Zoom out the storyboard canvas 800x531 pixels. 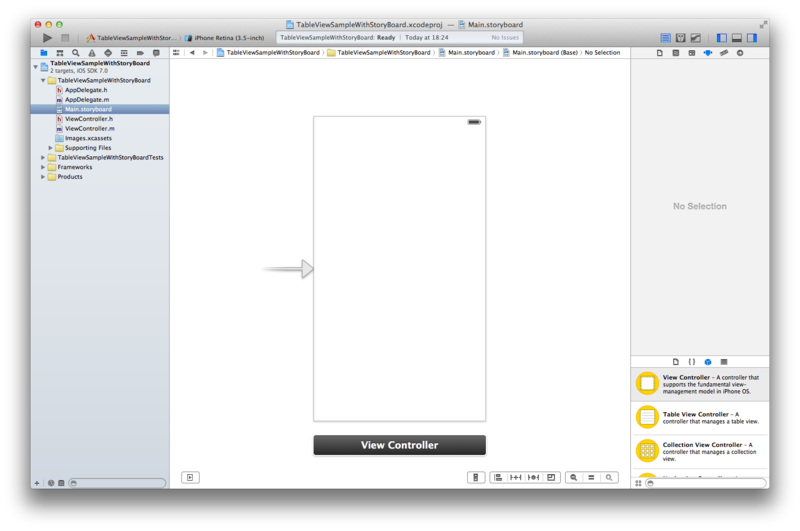point(573,477)
